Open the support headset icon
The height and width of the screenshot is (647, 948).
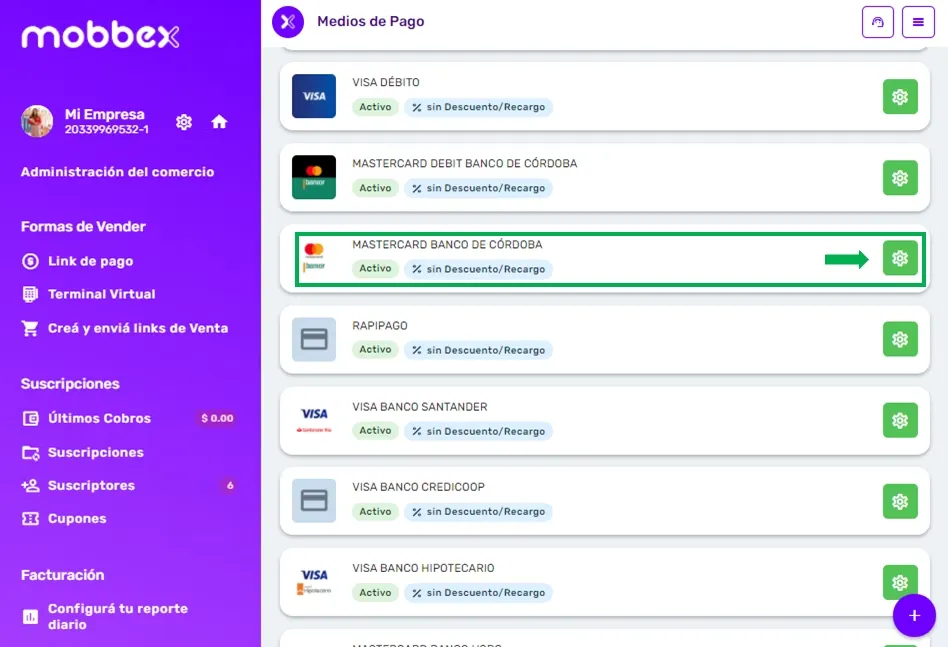877,22
